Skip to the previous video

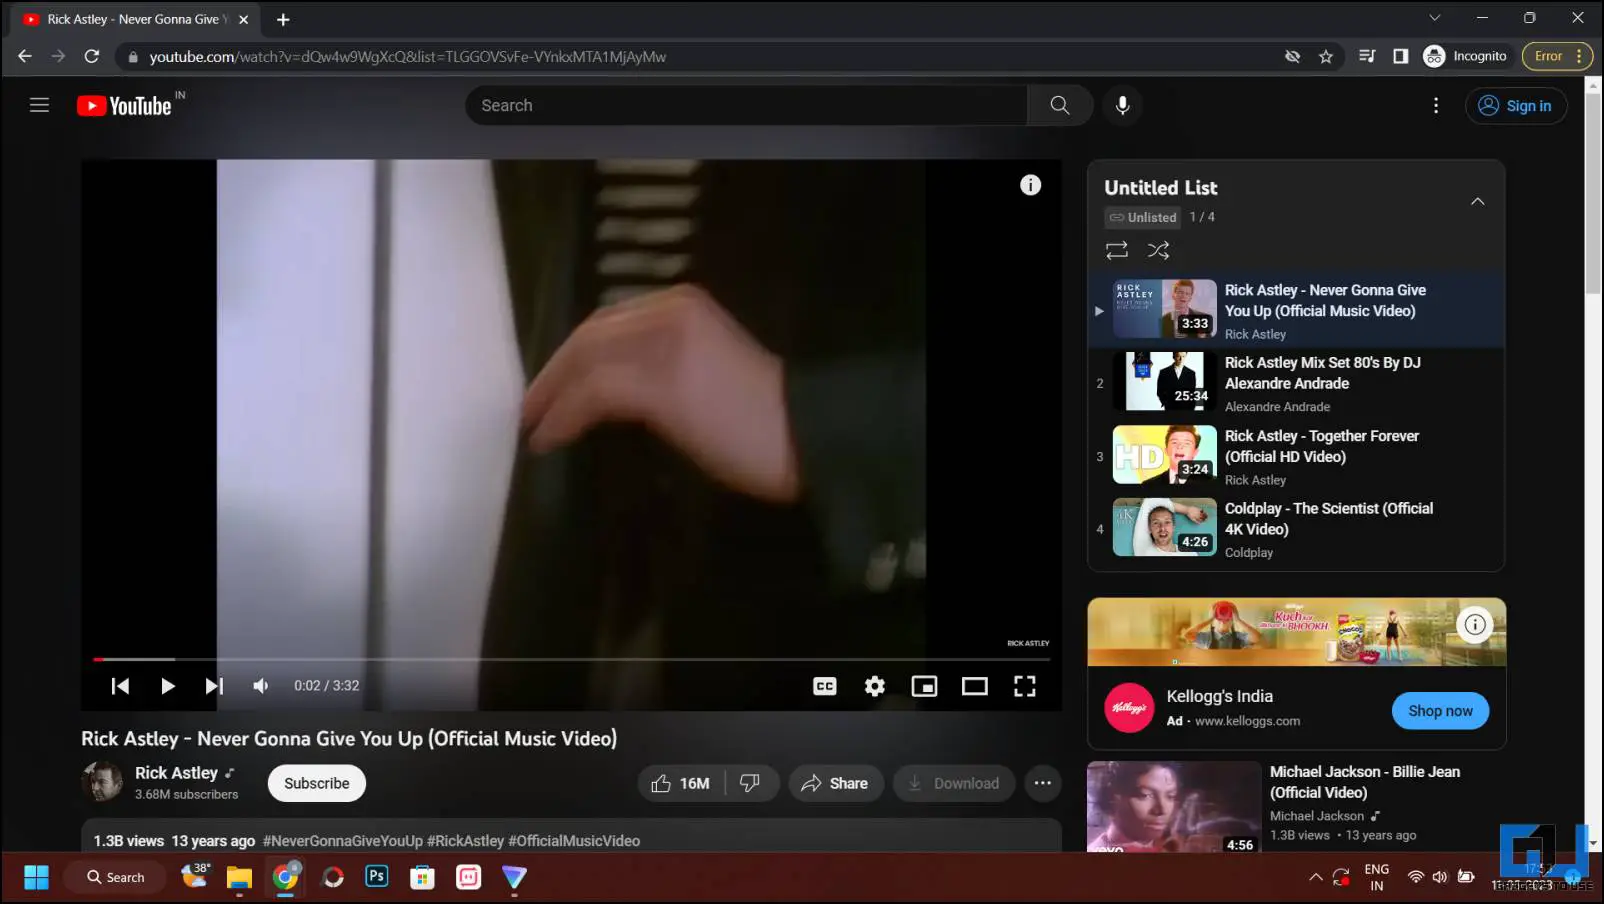pyautogui.click(x=120, y=686)
